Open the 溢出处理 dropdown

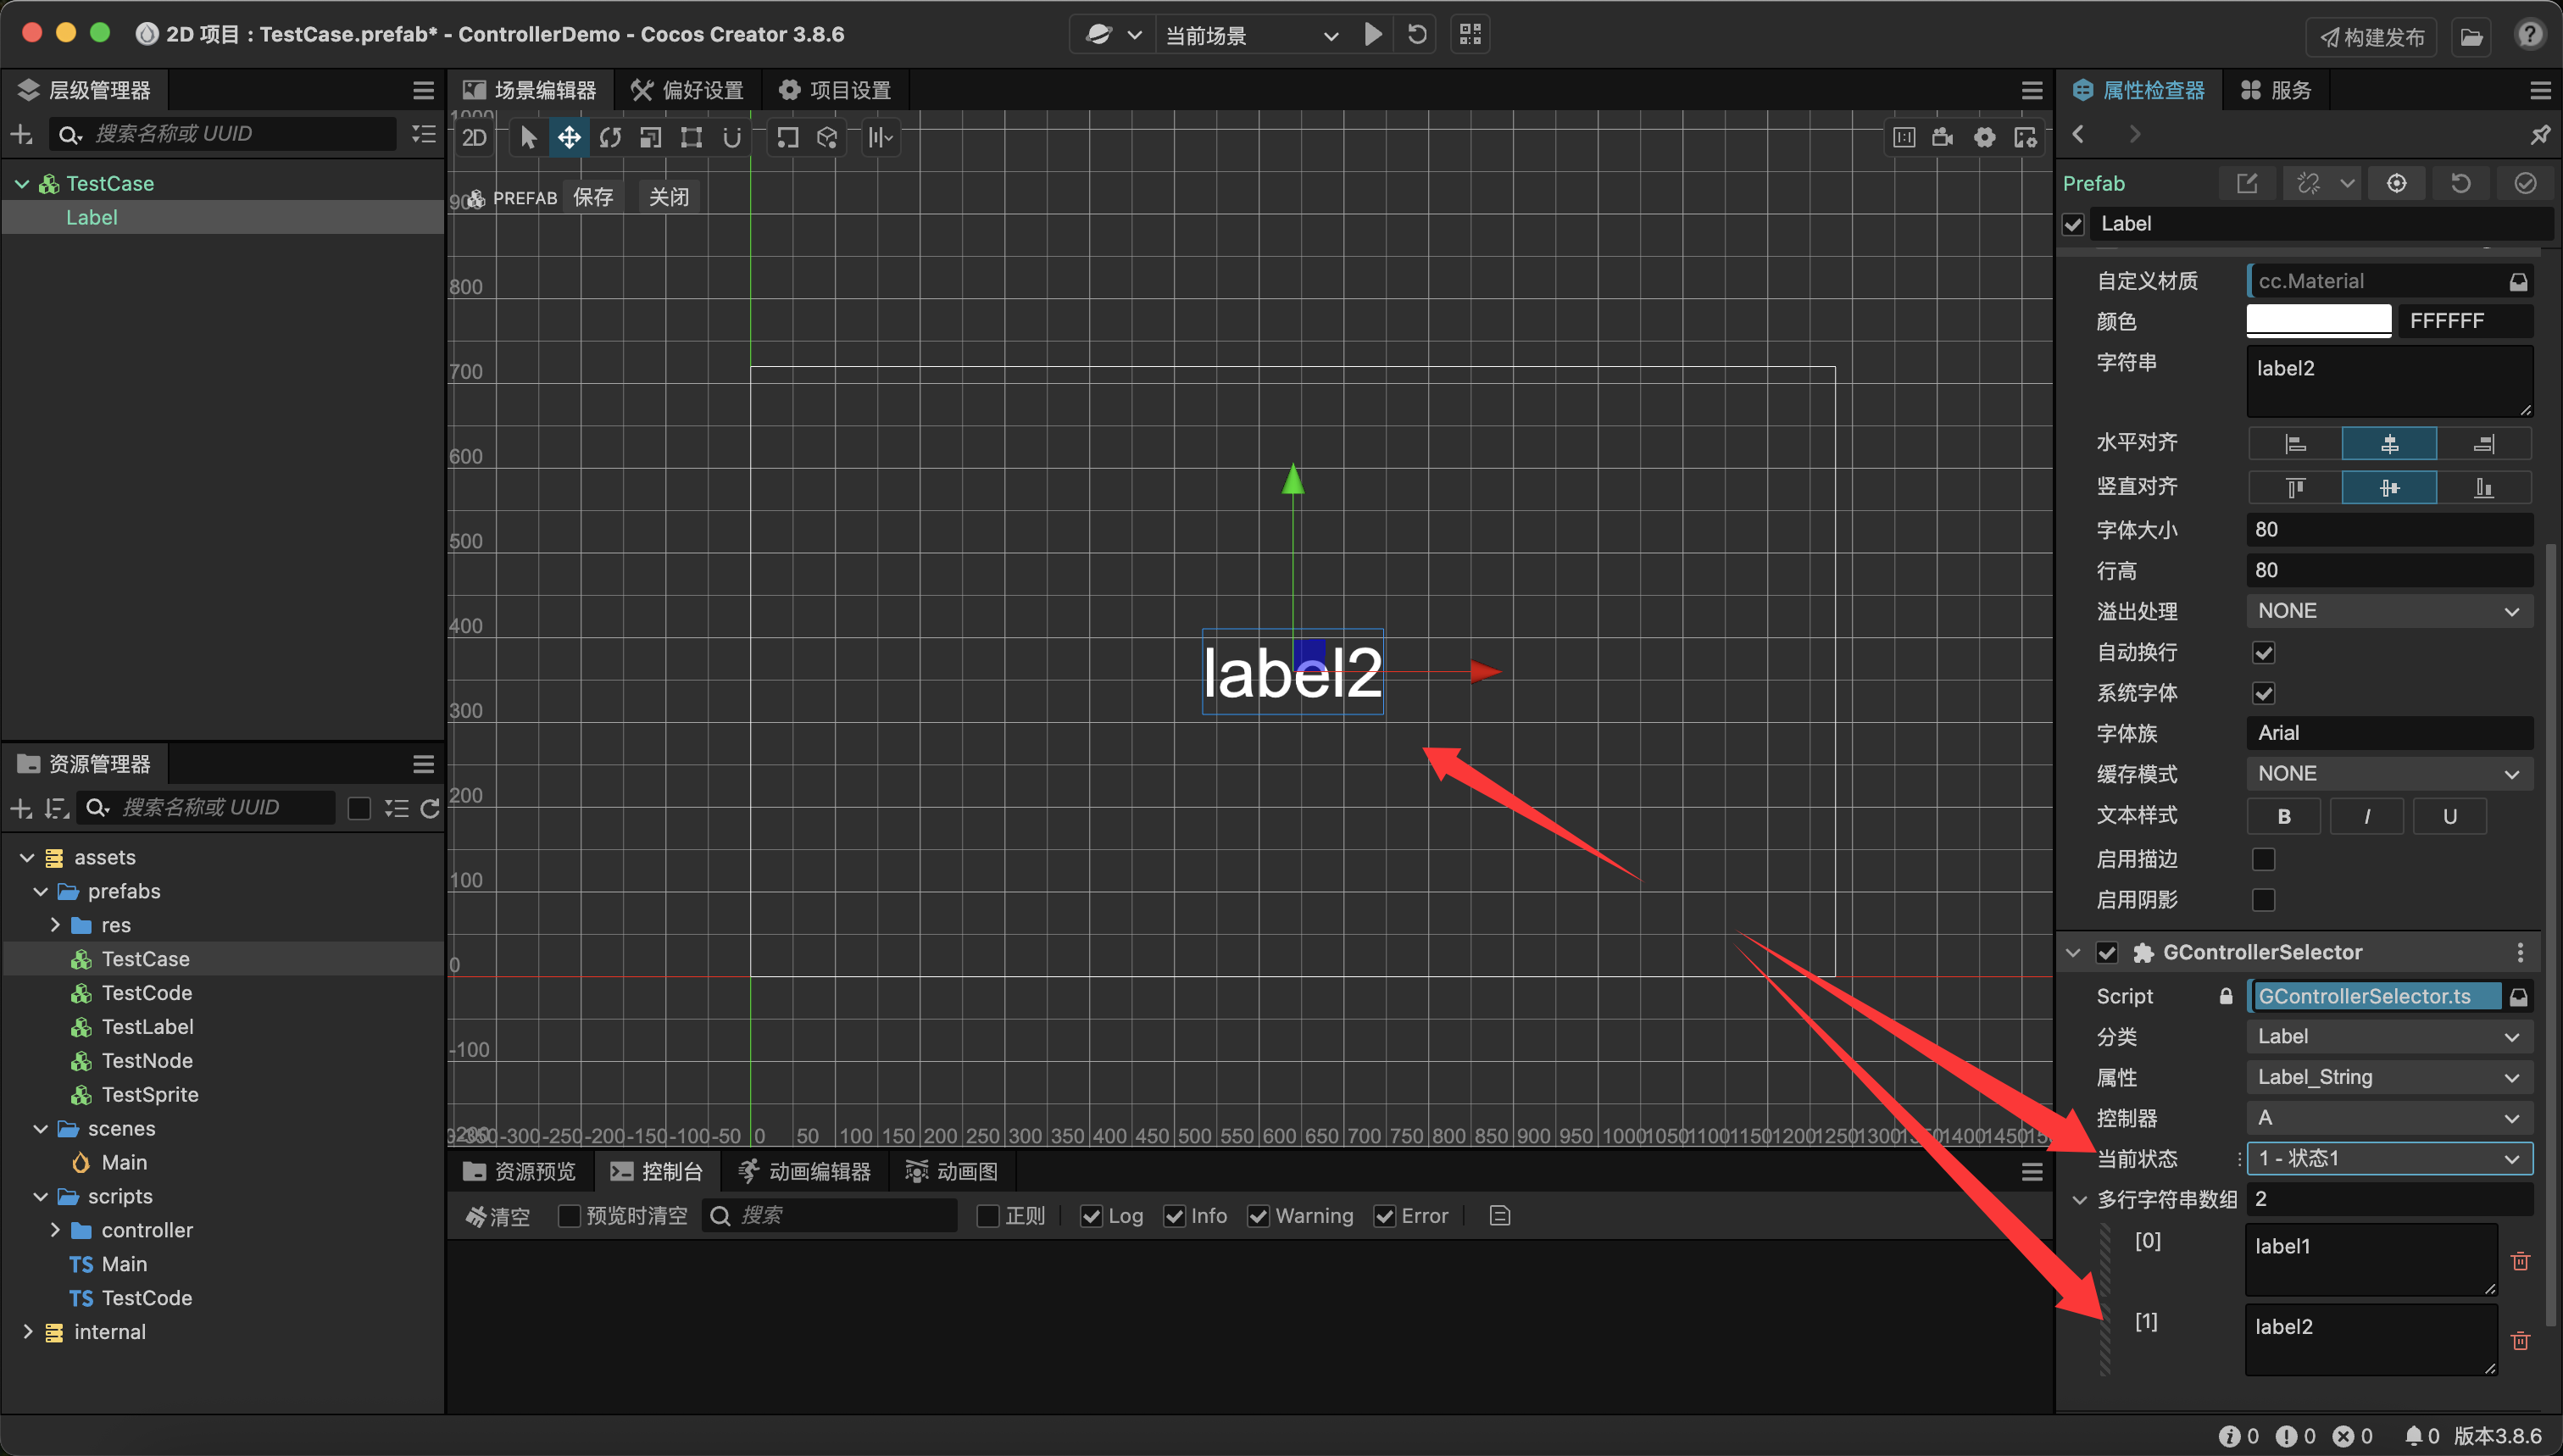point(2388,611)
